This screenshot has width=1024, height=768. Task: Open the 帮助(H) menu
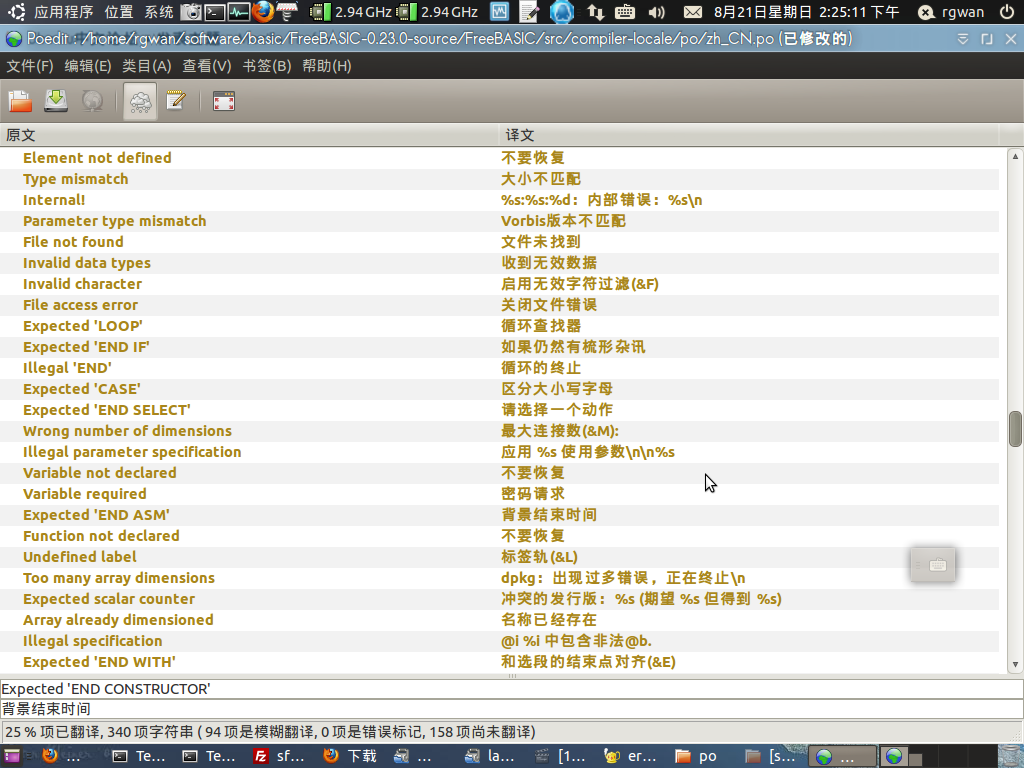327,66
